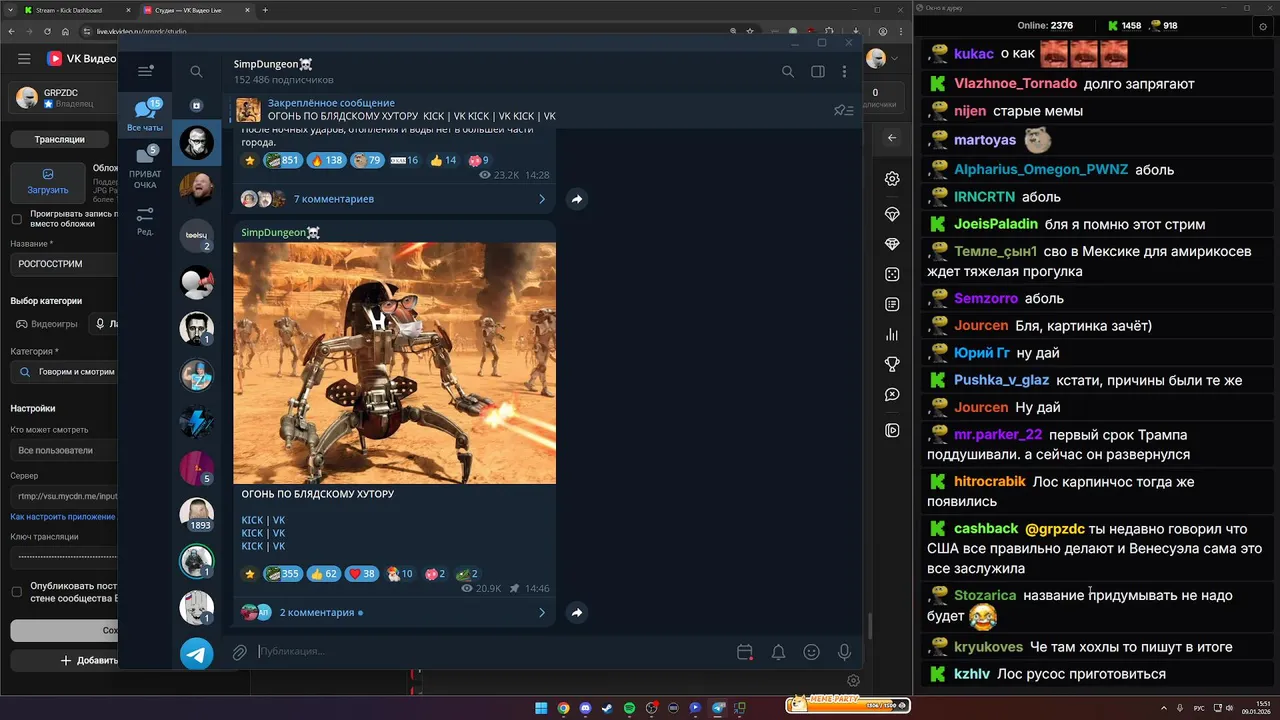Screen dimensions: 1280x720
Task: Open the gear settings icon in VK sidebar
Action: tap(892, 179)
